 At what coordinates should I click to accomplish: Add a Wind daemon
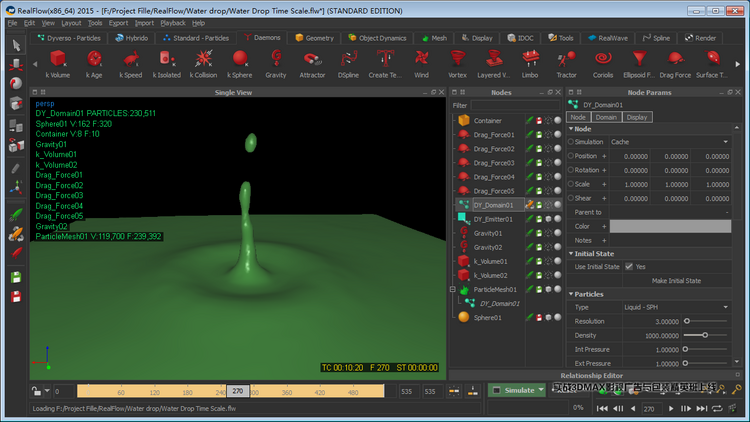[x=421, y=64]
